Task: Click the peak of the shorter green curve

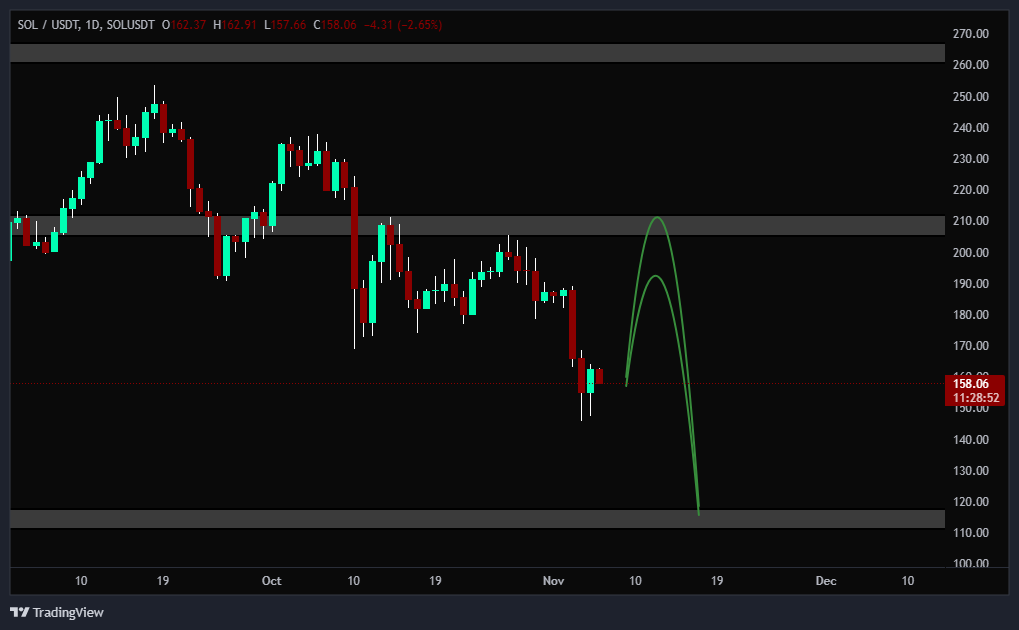Action: [655, 277]
